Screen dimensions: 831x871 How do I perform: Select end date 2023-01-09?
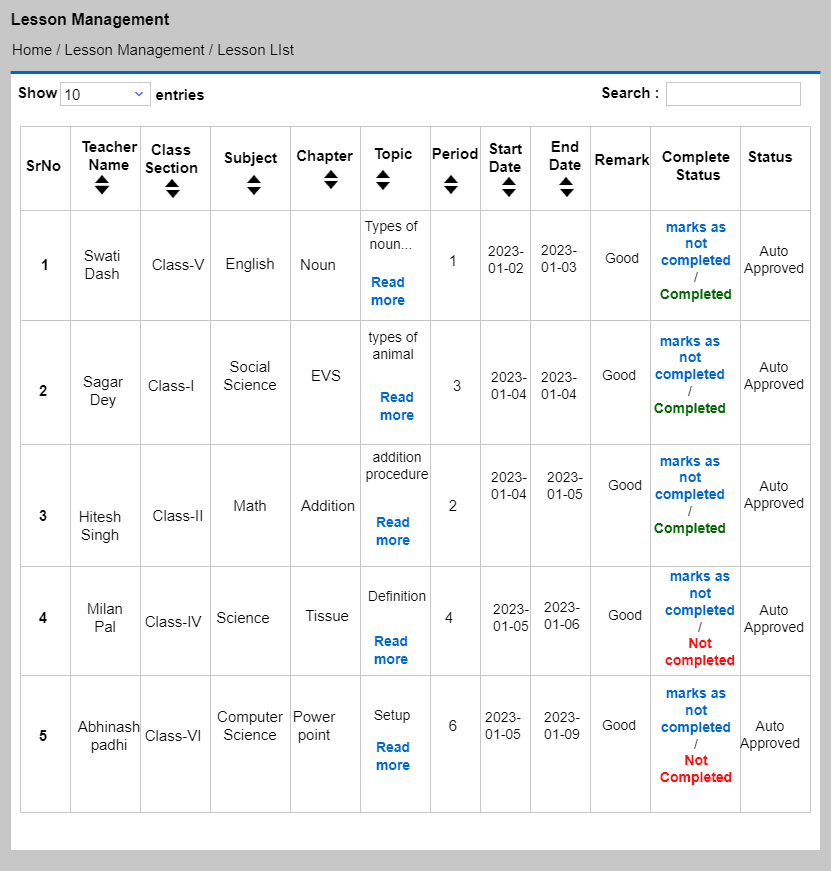(x=562, y=725)
